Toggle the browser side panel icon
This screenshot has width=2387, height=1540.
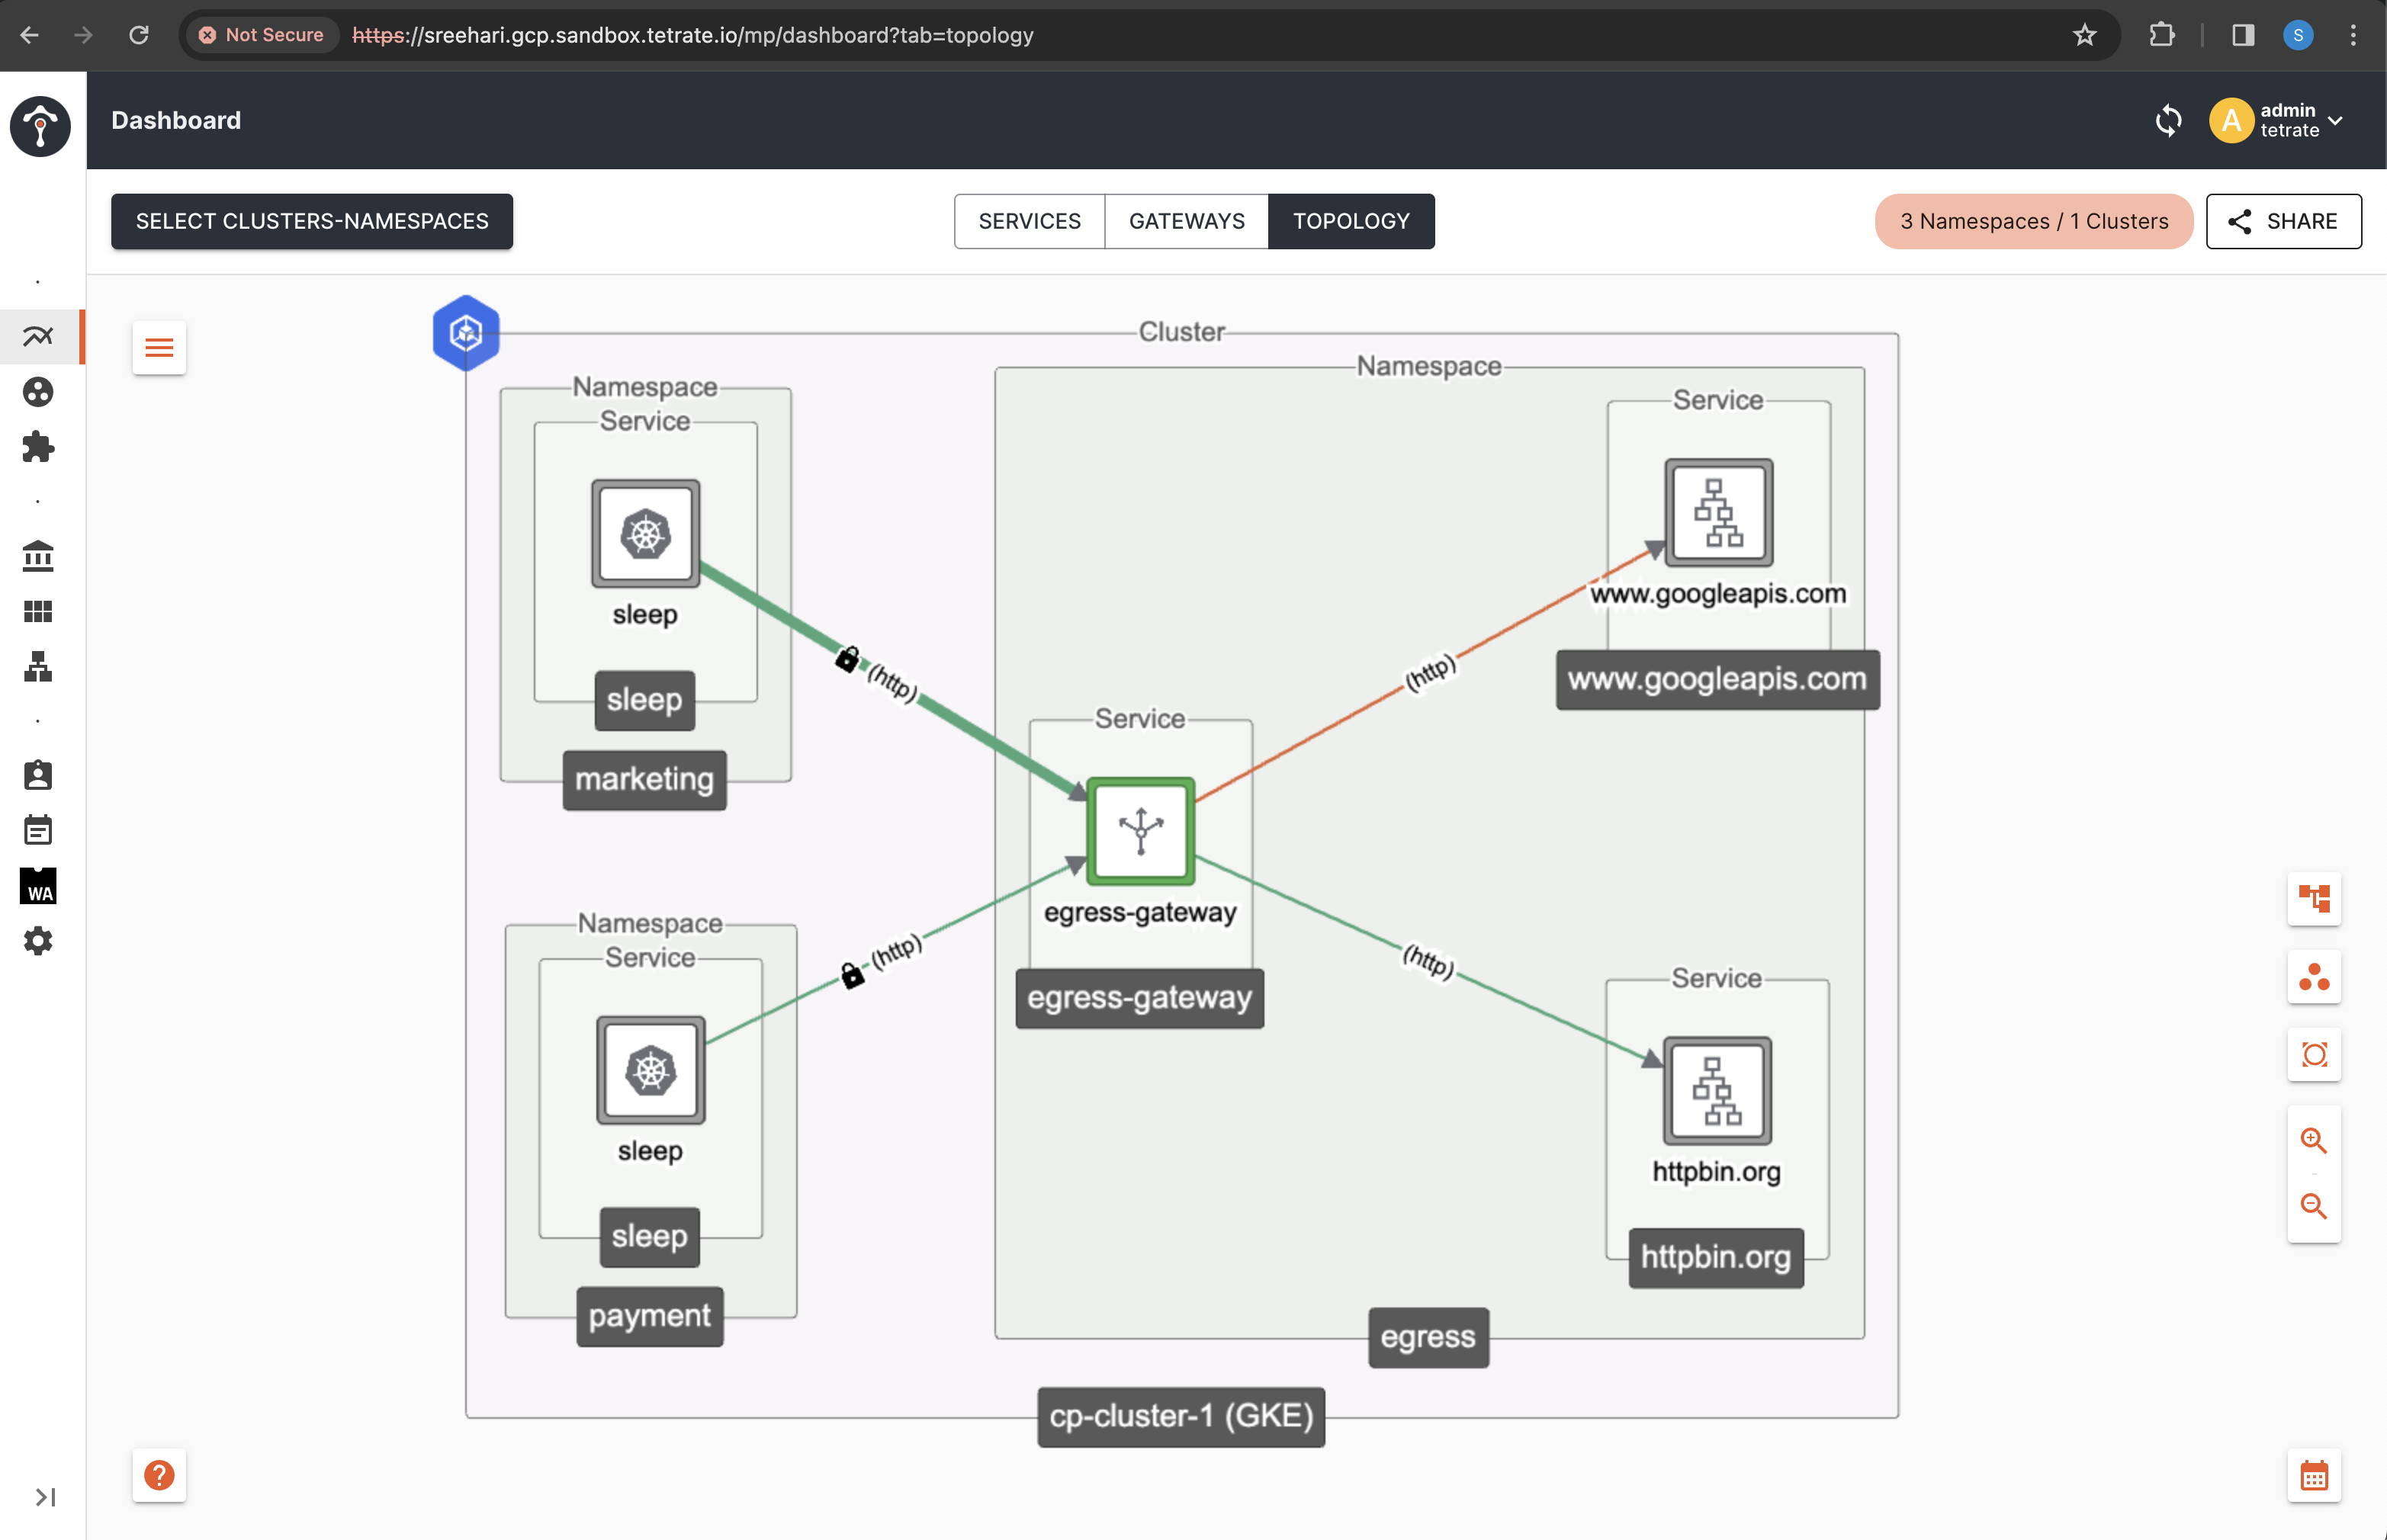pos(2243,35)
